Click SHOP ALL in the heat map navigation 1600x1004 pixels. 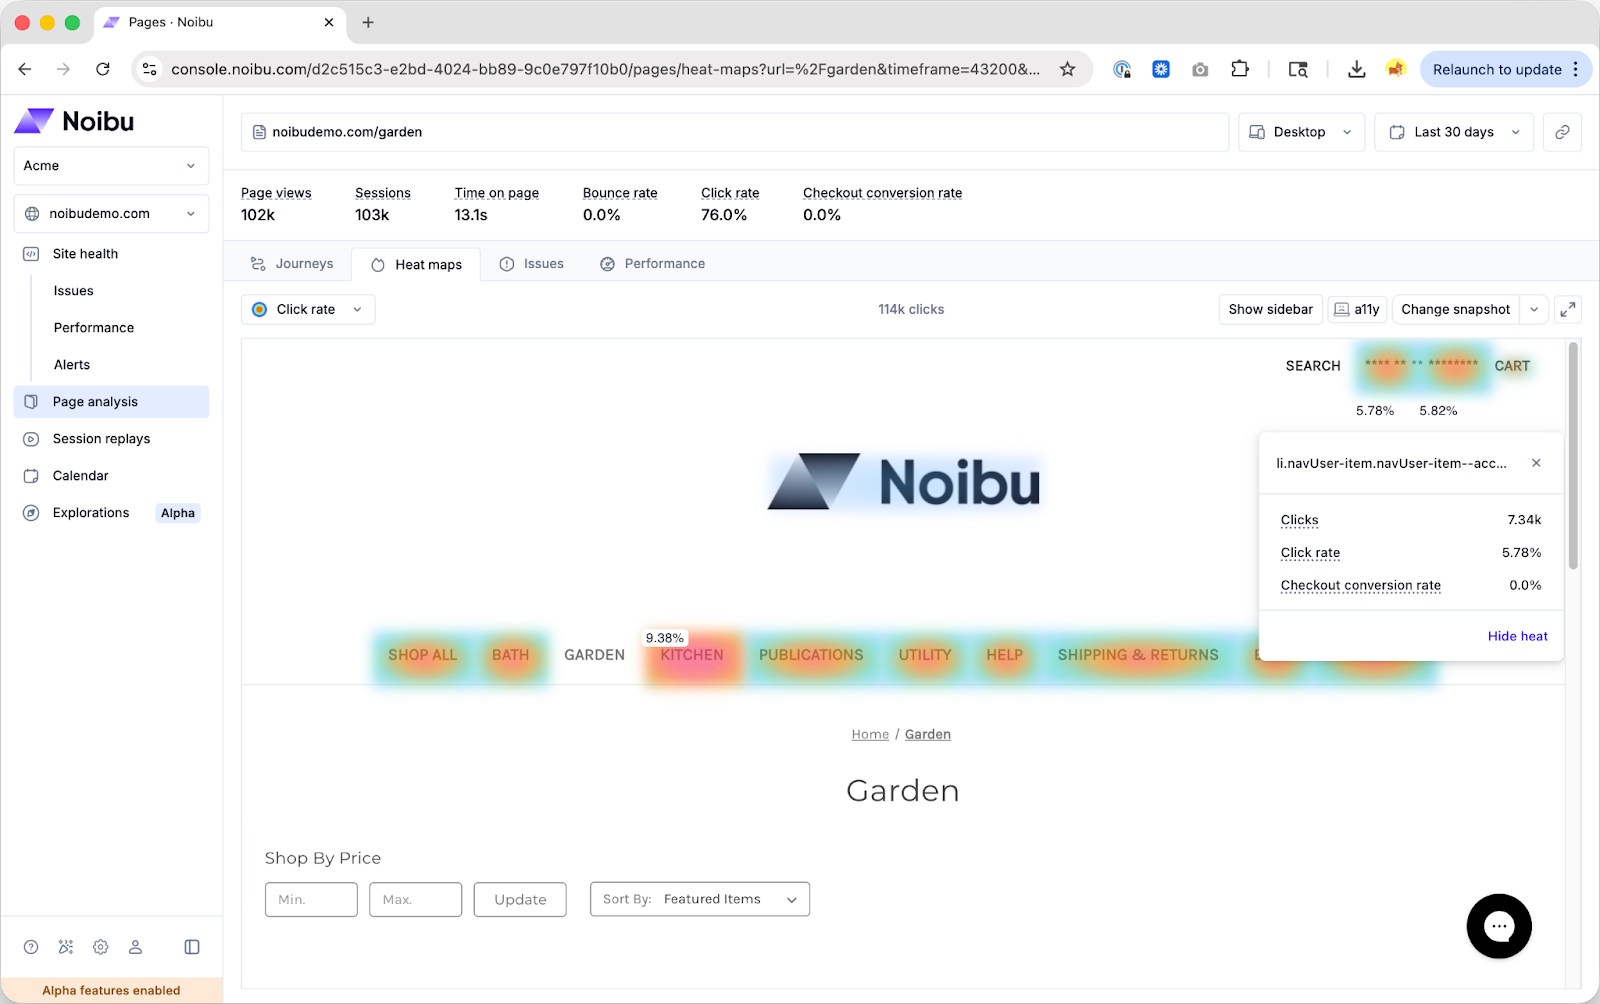click(422, 655)
